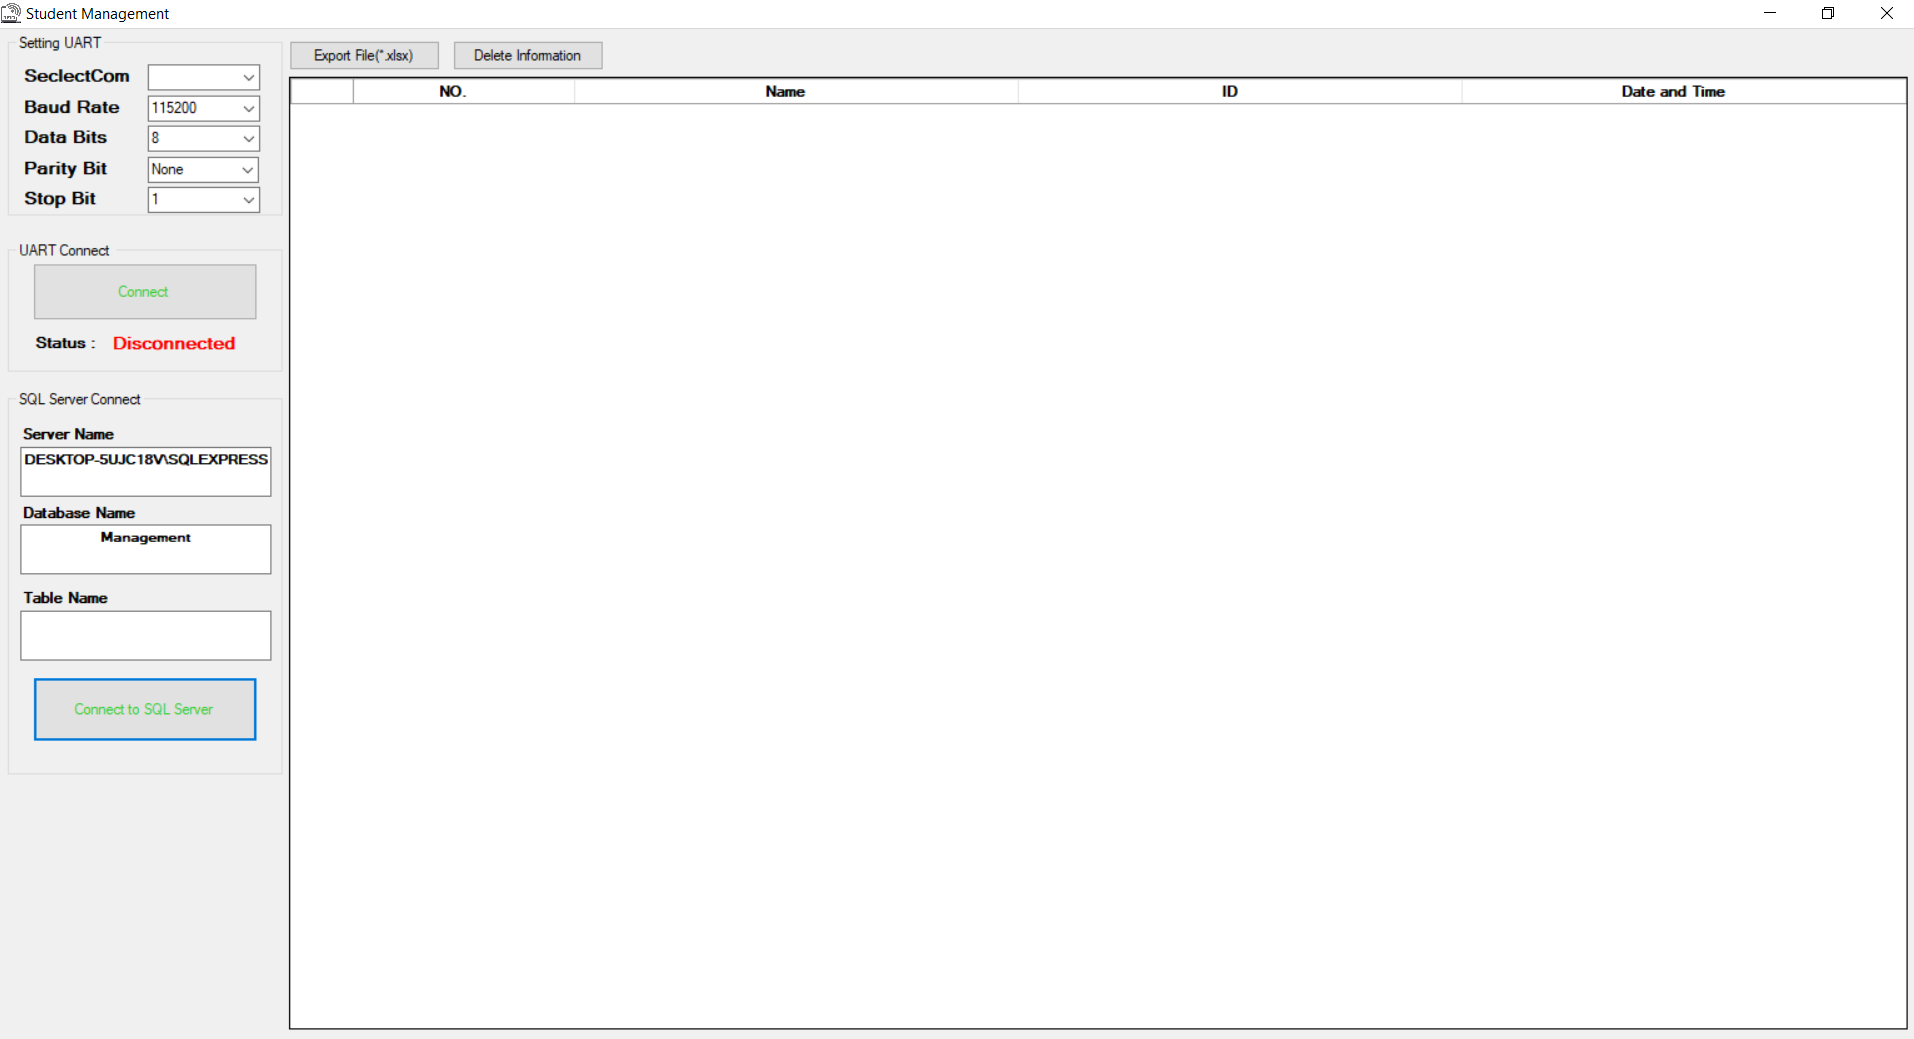This screenshot has height=1039, width=1914.
Task: Click the Student Management title bar icon
Action: (10, 13)
